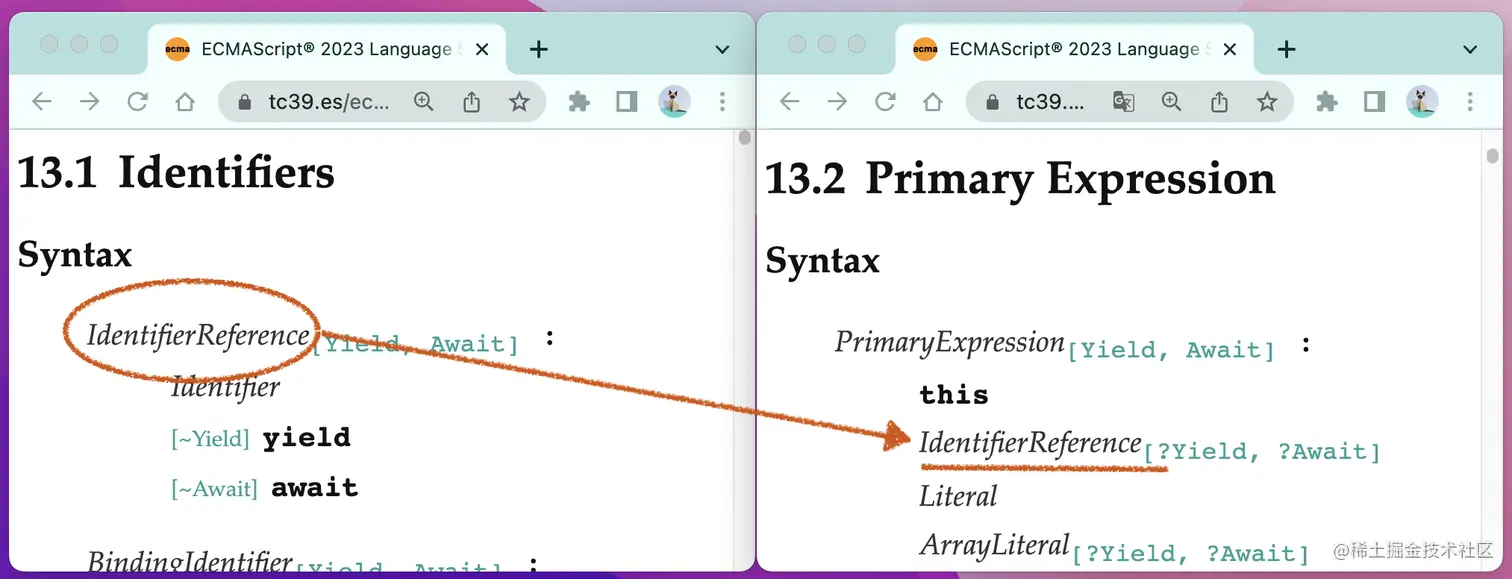Open new tab in right window
Viewport: 1512px width, 579px height.
tap(1287, 49)
